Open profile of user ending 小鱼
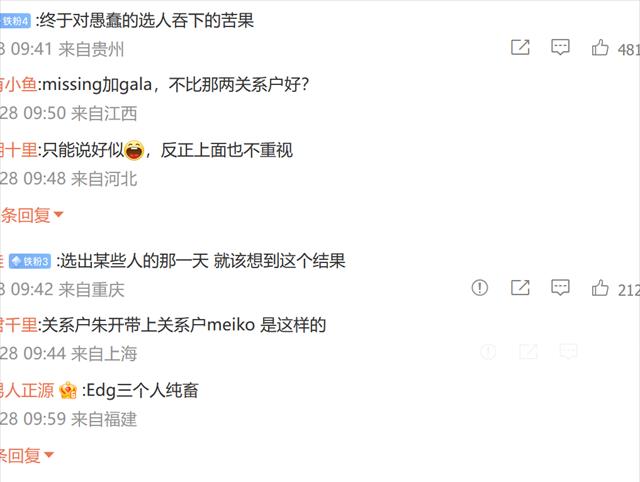This screenshot has height=482, width=640. tap(19, 84)
